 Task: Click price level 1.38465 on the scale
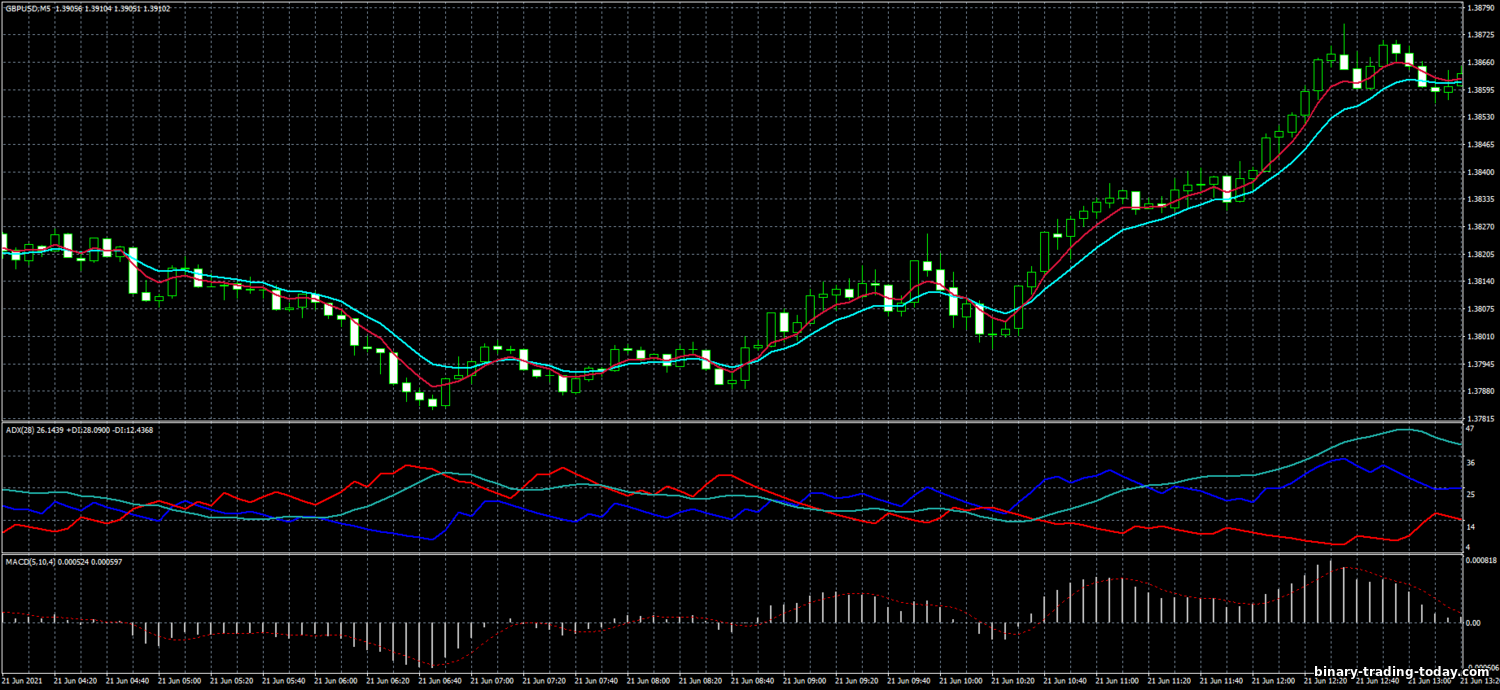[x=1480, y=145]
